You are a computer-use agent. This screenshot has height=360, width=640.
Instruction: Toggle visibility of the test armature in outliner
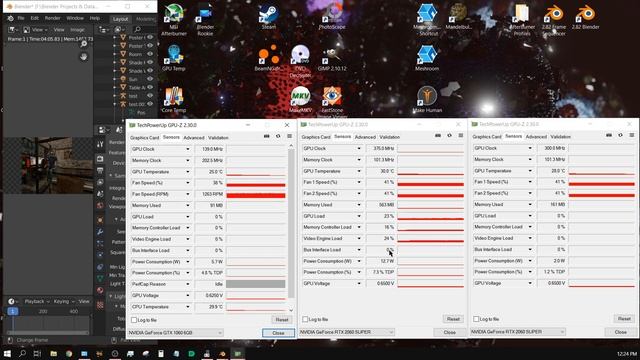[x=150, y=96]
